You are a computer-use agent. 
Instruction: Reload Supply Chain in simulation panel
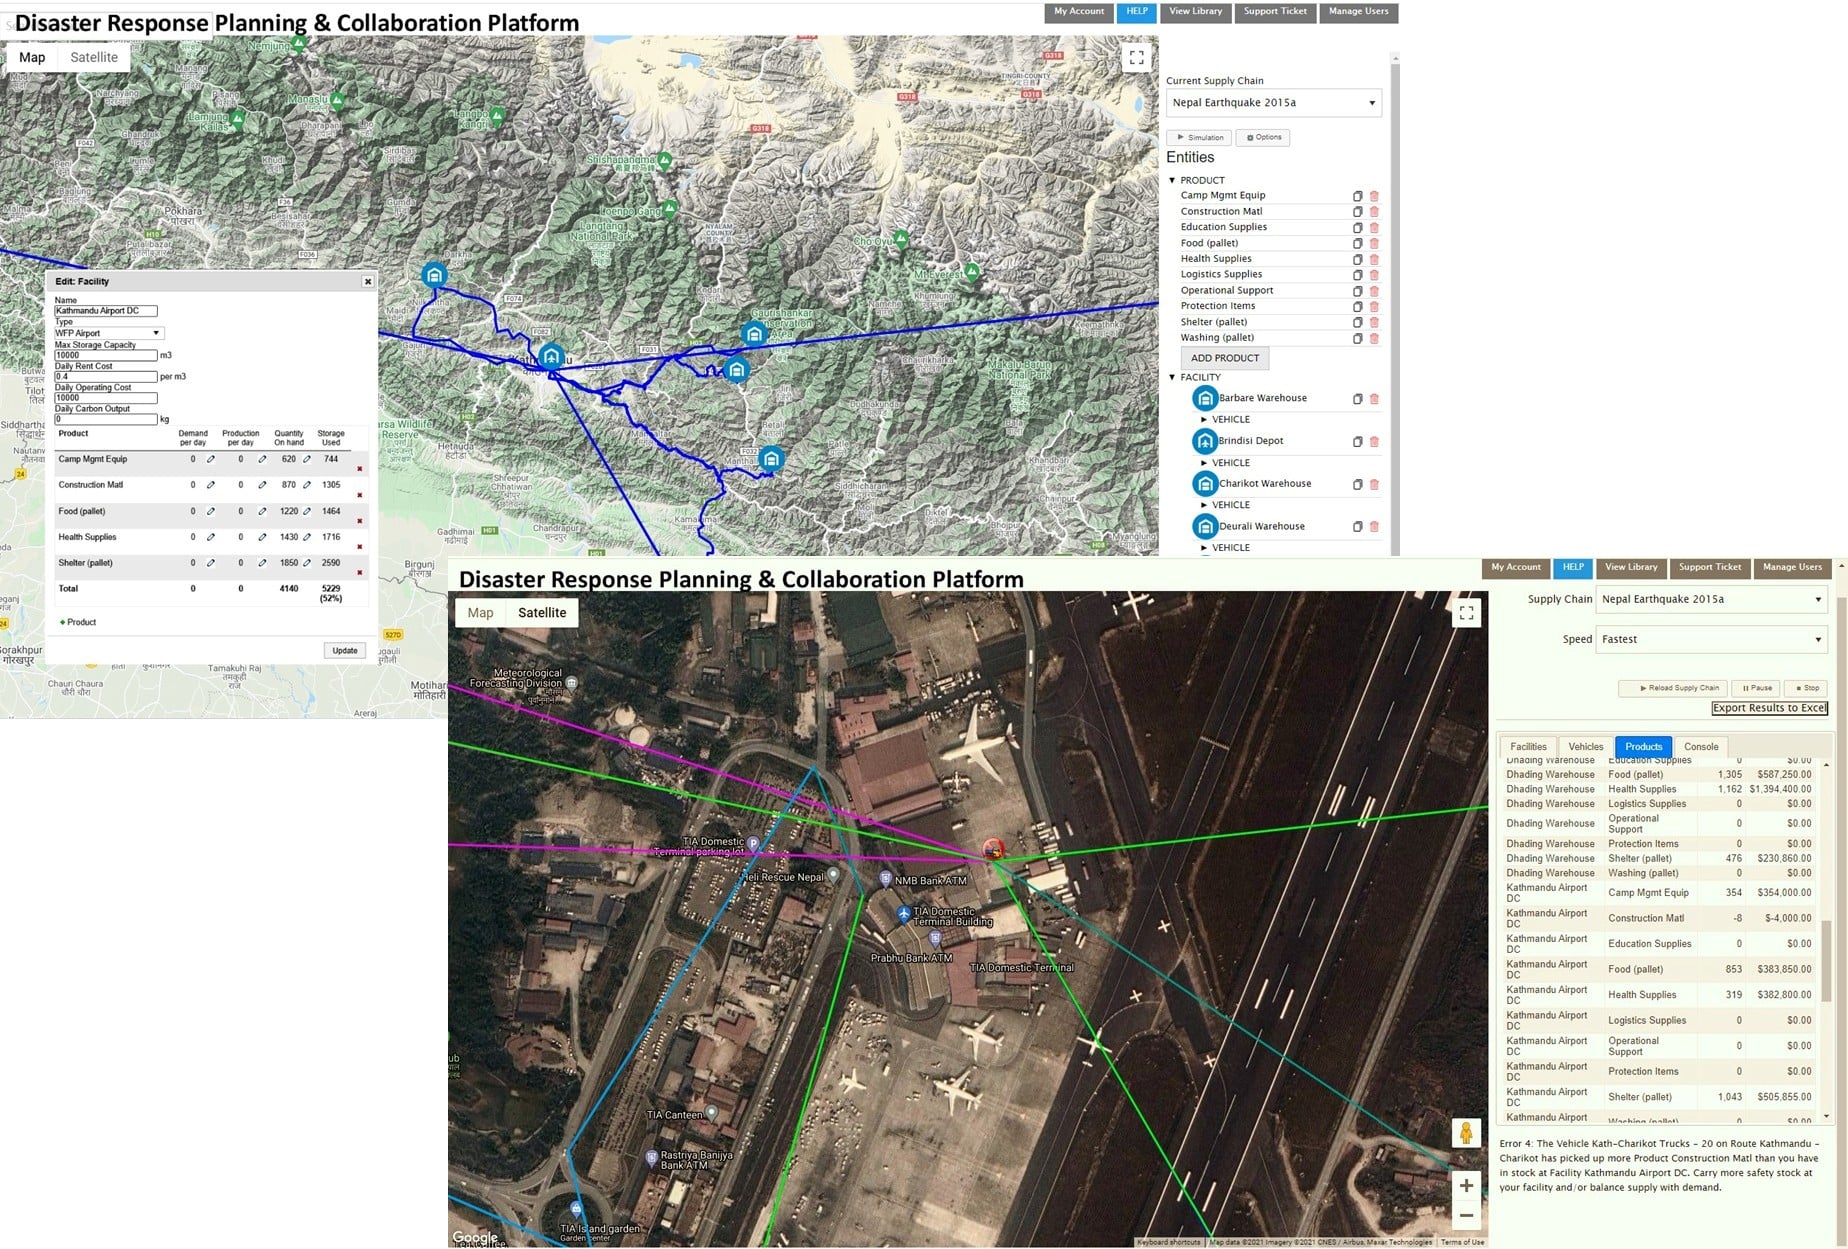[1673, 688]
